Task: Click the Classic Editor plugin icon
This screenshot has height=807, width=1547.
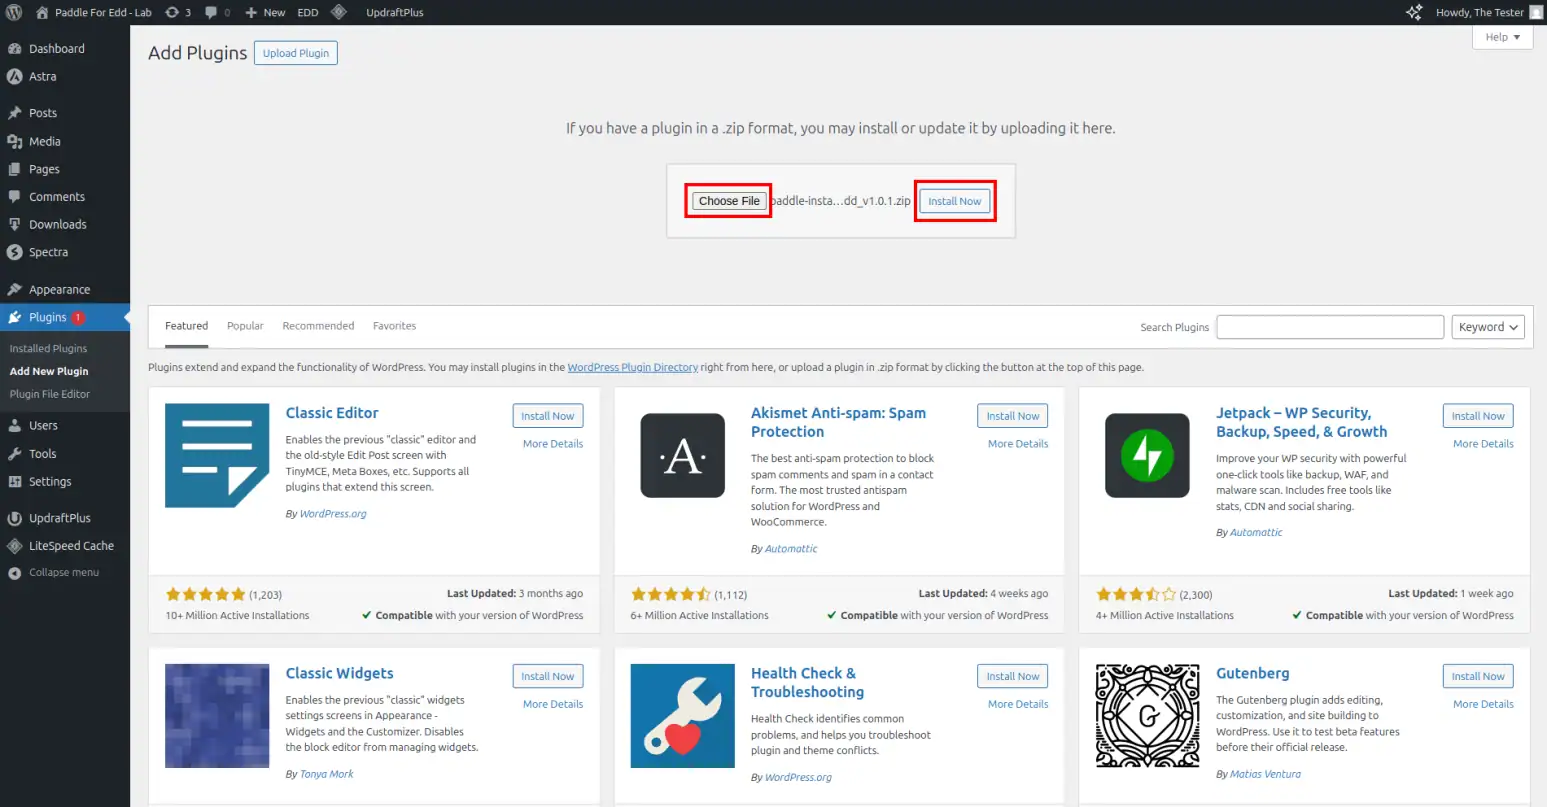Action: (217, 455)
